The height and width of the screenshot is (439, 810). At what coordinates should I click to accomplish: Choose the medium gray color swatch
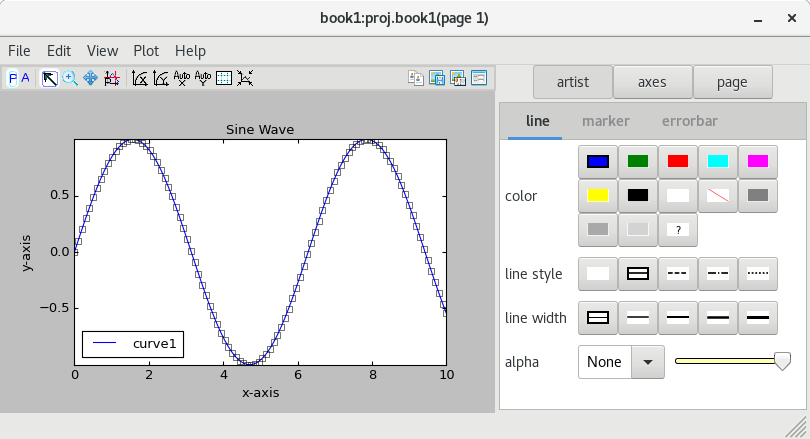598,230
